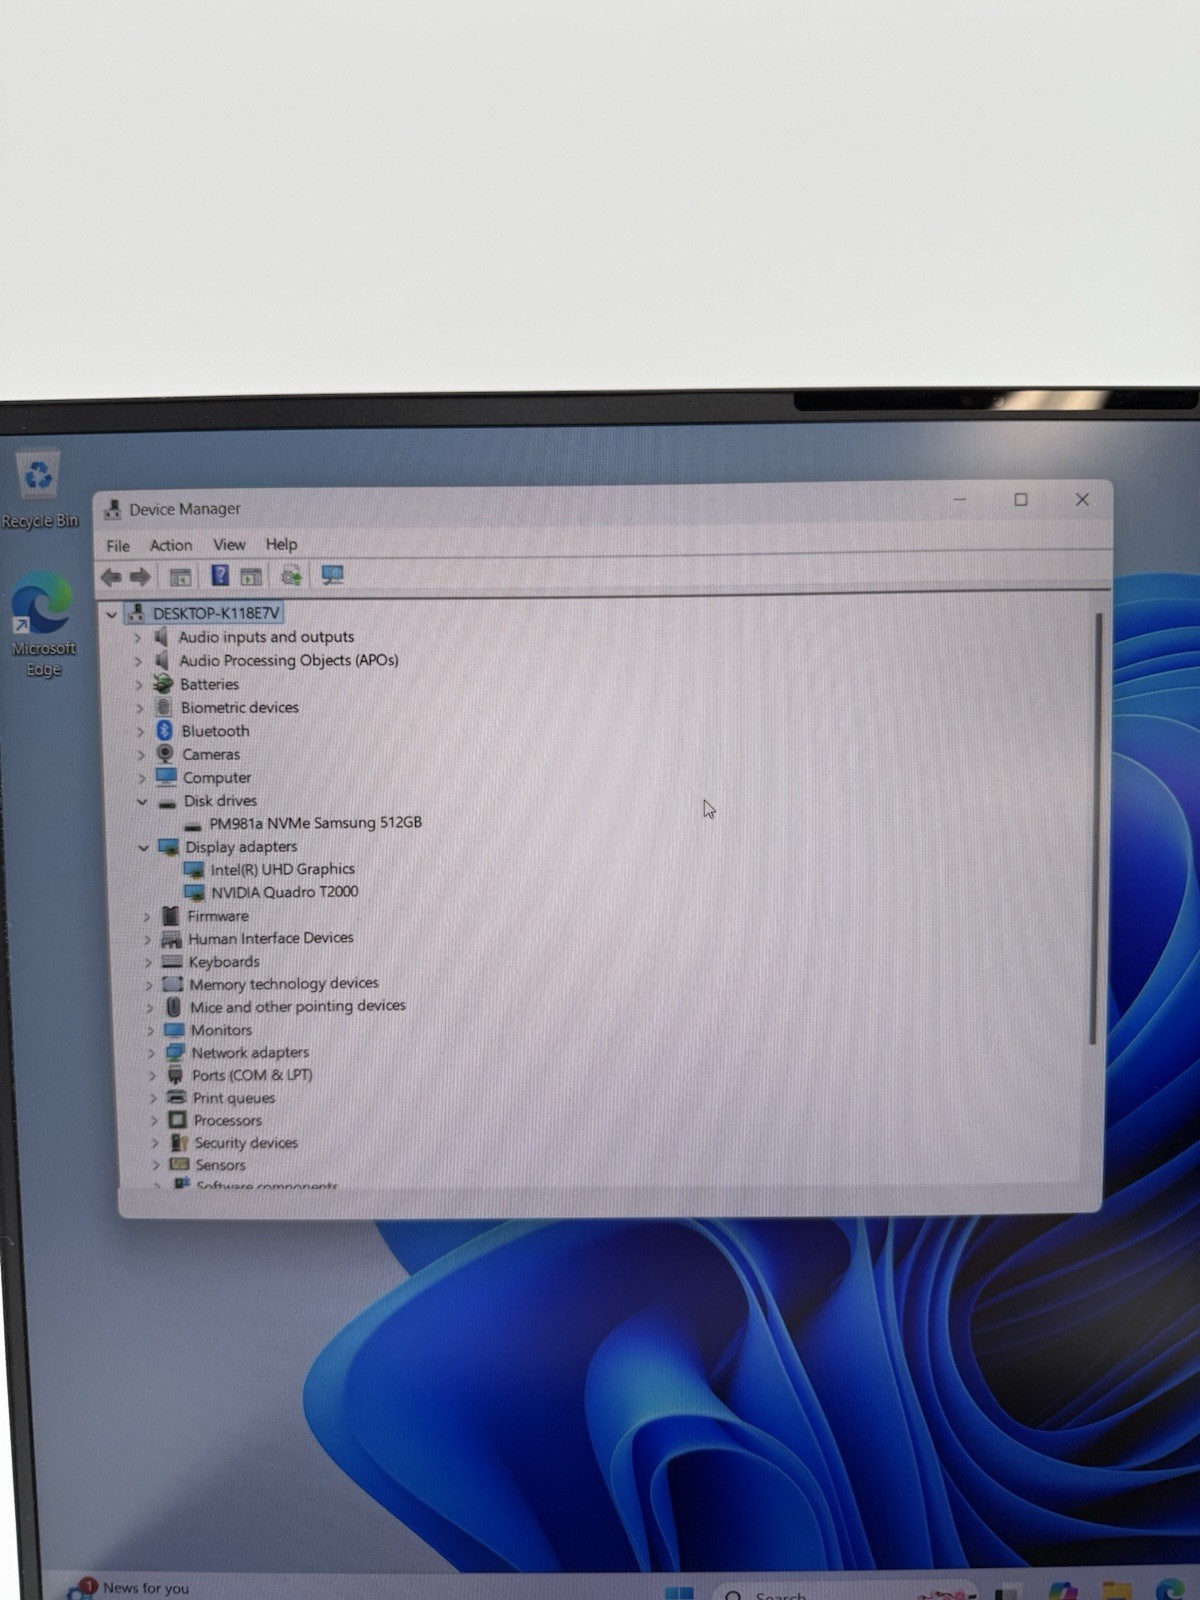Open Help via the blue question mark icon
The width and height of the screenshot is (1200, 1600).
click(220, 576)
